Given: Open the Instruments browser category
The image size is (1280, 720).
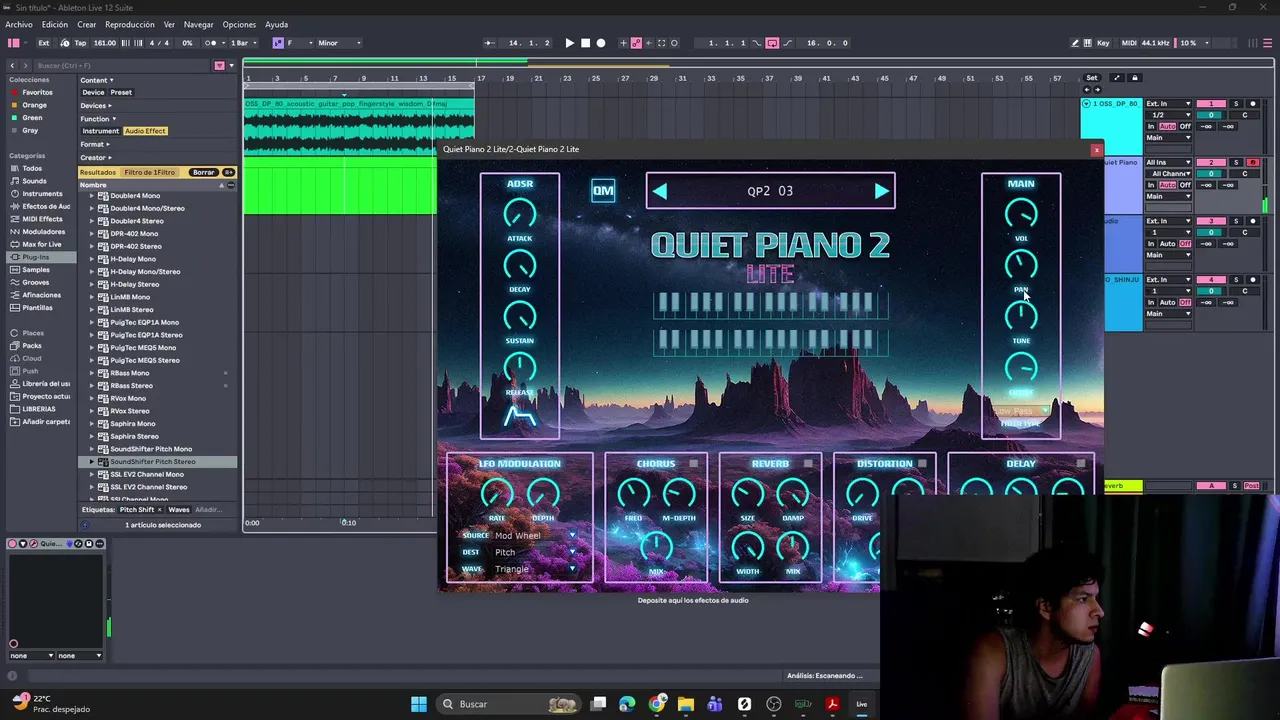Looking at the screenshot, I should point(42,194).
